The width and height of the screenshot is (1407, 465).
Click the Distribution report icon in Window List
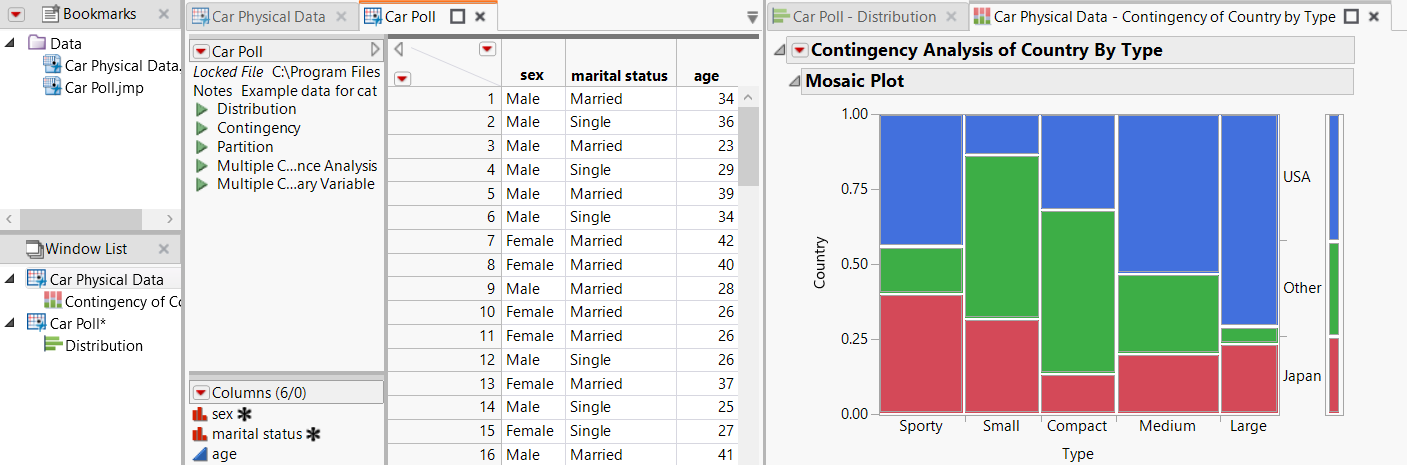[x=53, y=346]
